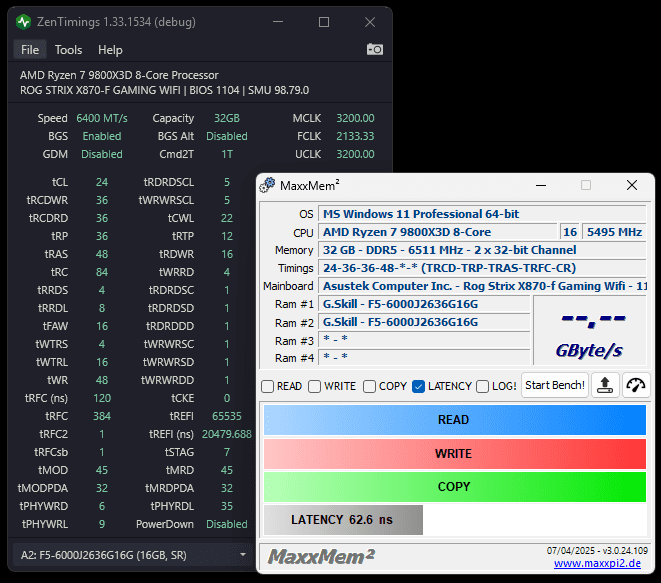This screenshot has width=661, height=583.
Task: Click the tCL value 24
Action: tap(102, 182)
